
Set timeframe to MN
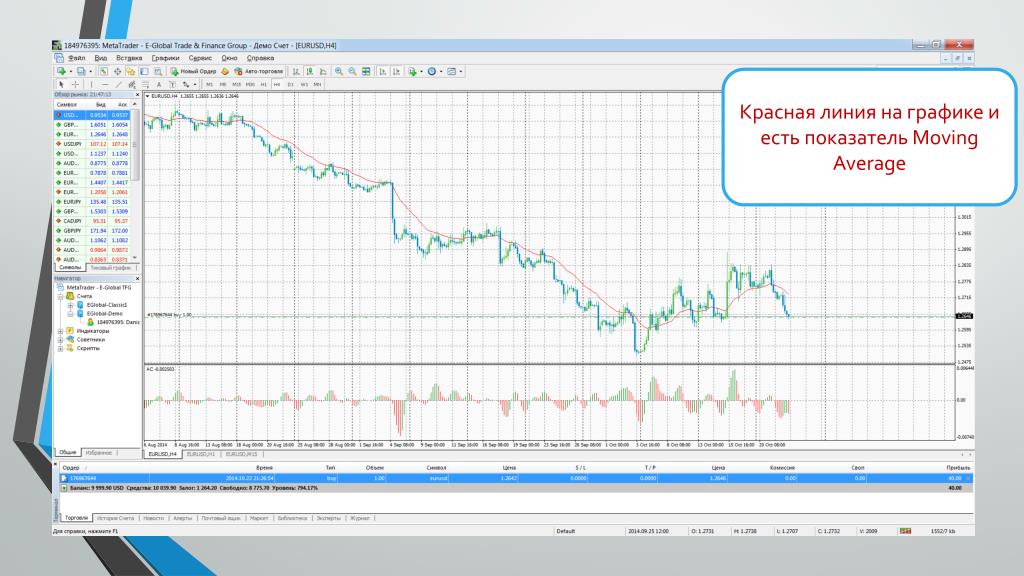coord(317,84)
